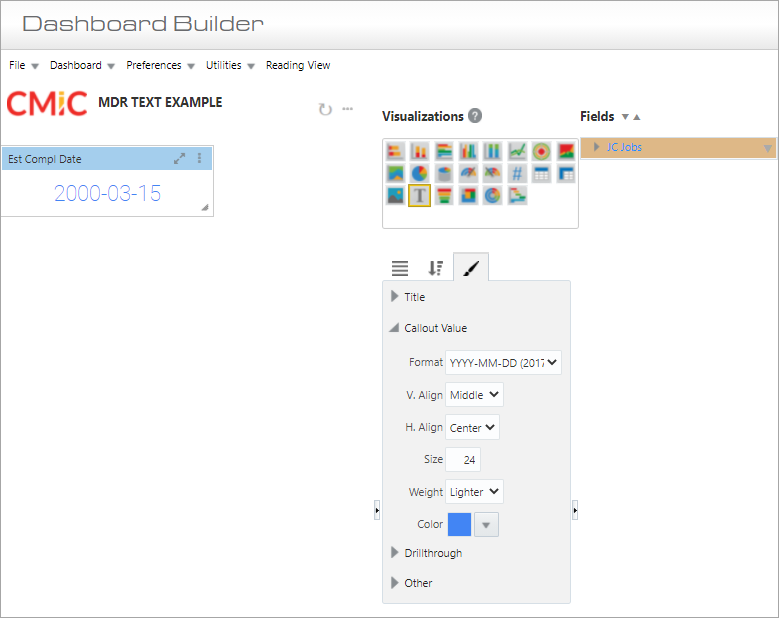The width and height of the screenshot is (779, 618).
Task: Click the refresh dashboard icon
Action: click(325, 109)
